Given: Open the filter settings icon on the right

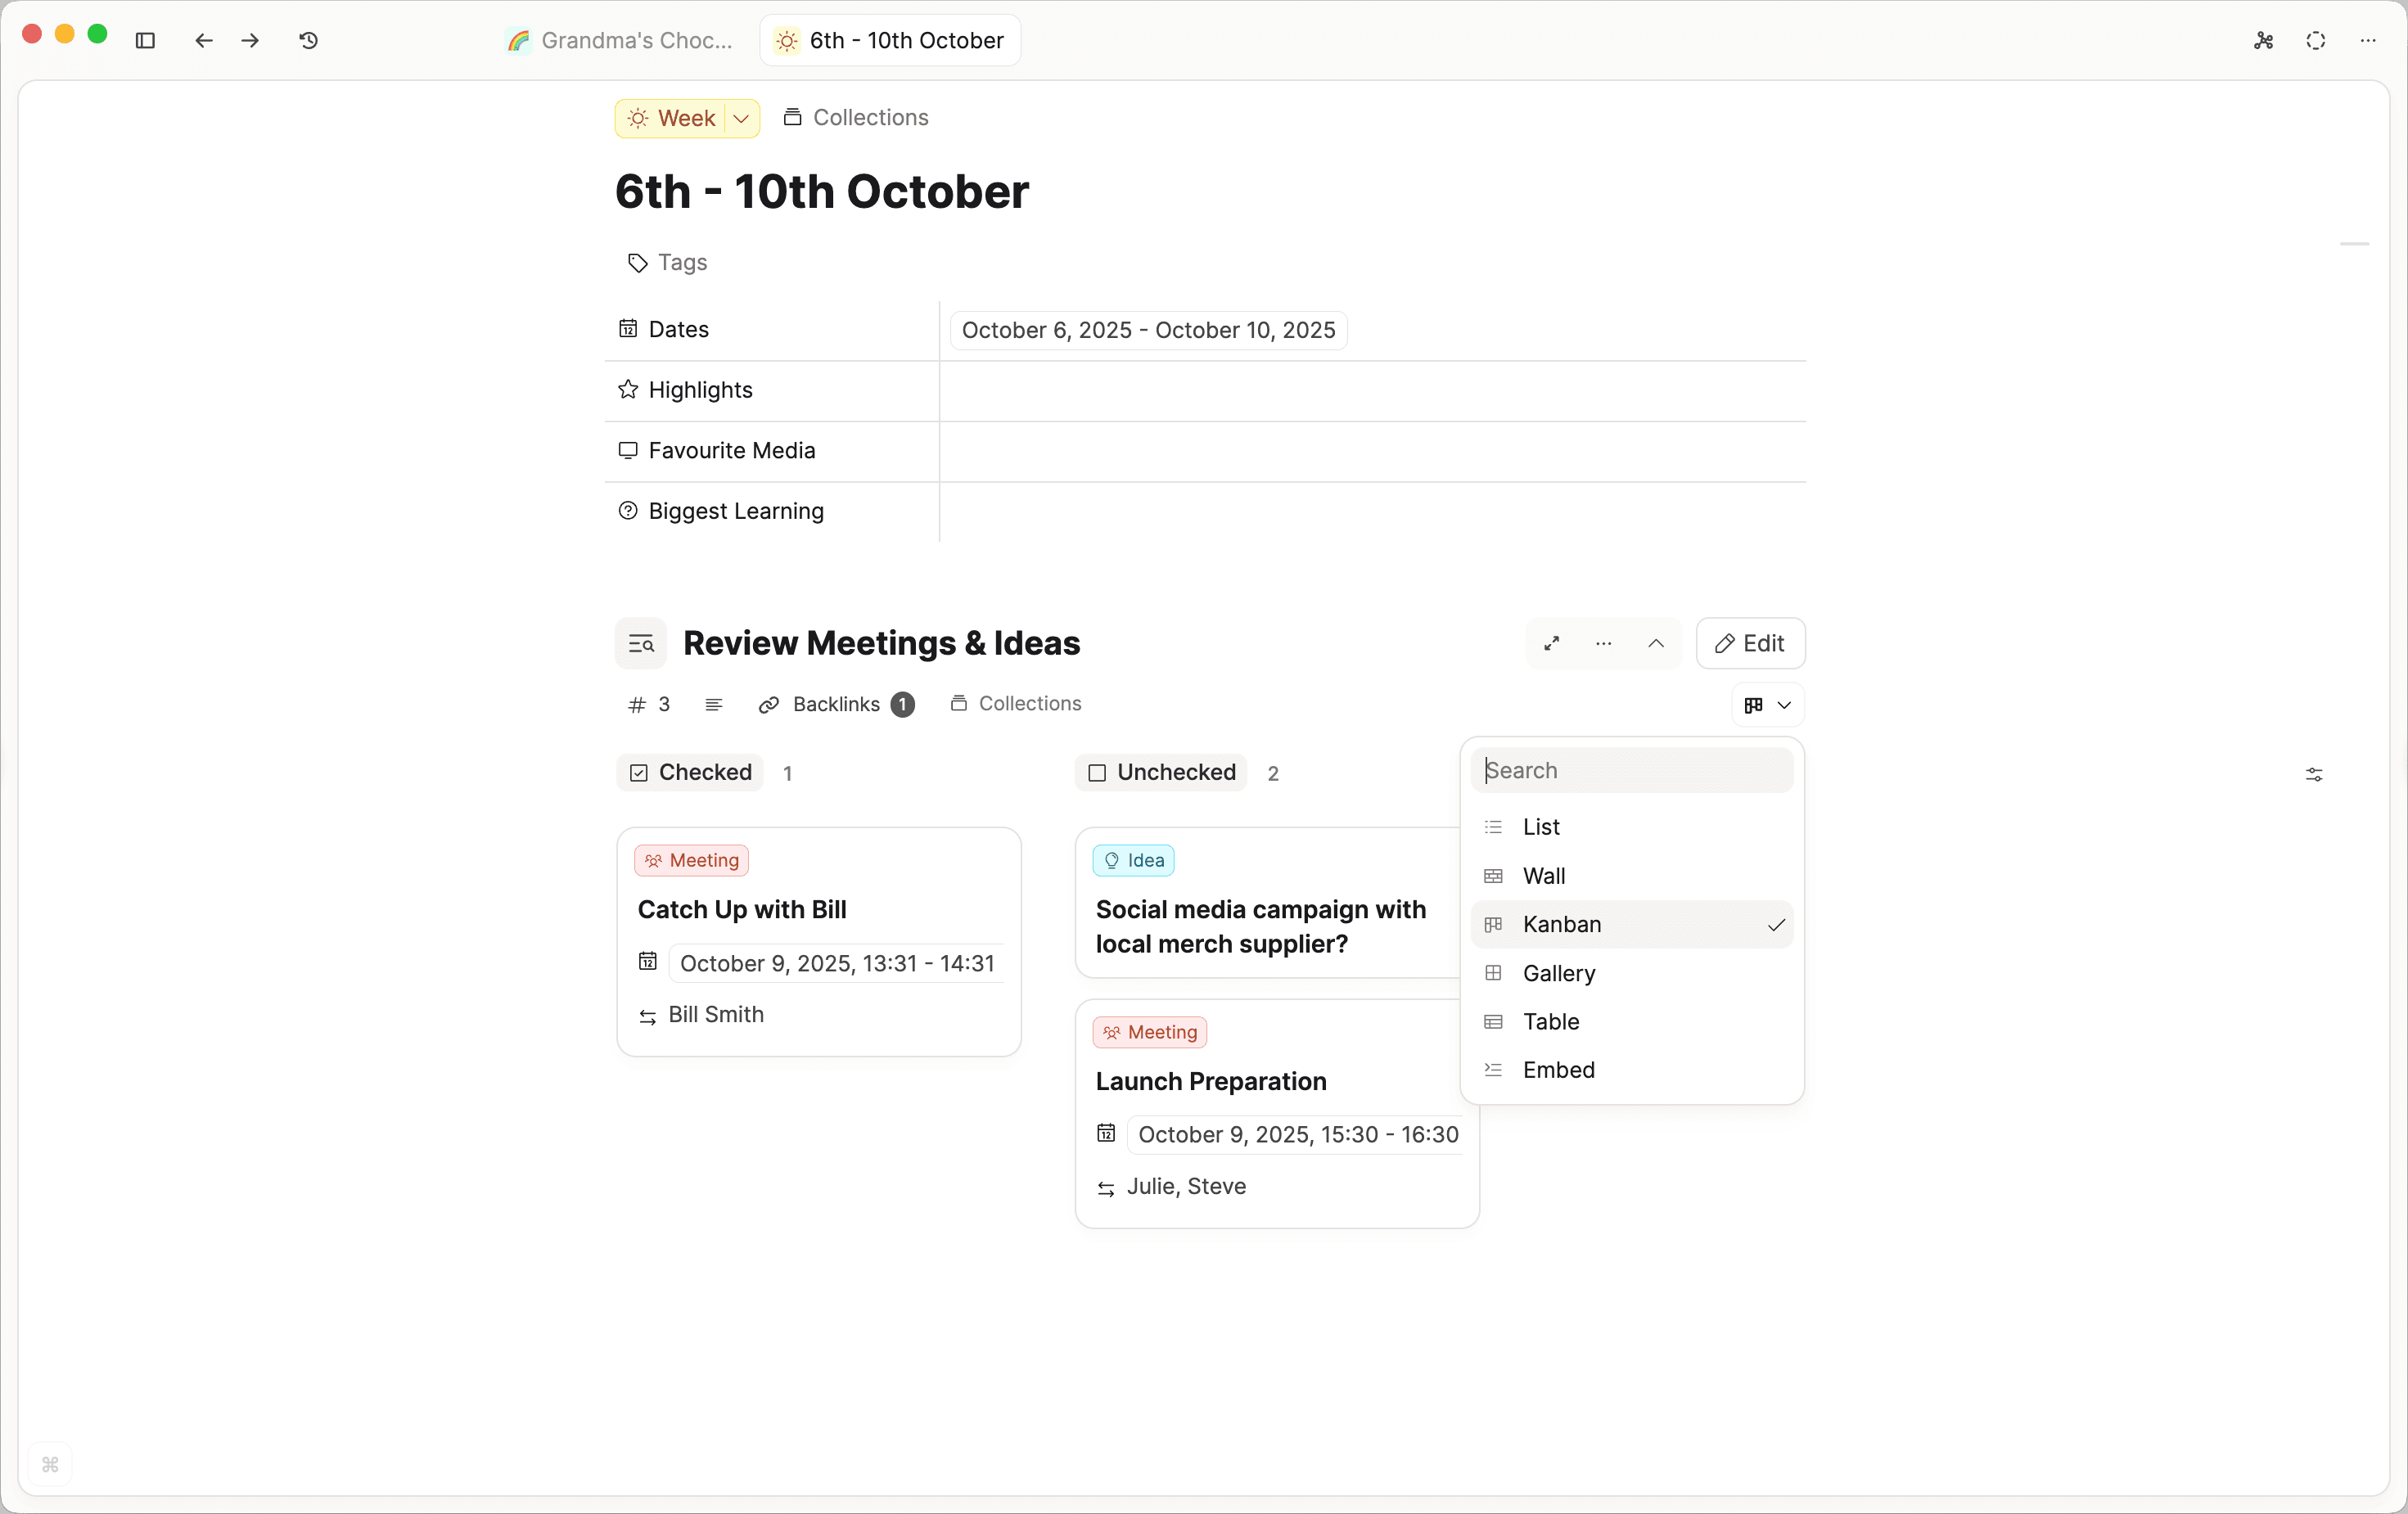Looking at the screenshot, I should pyautogui.click(x=2315, y=774).
